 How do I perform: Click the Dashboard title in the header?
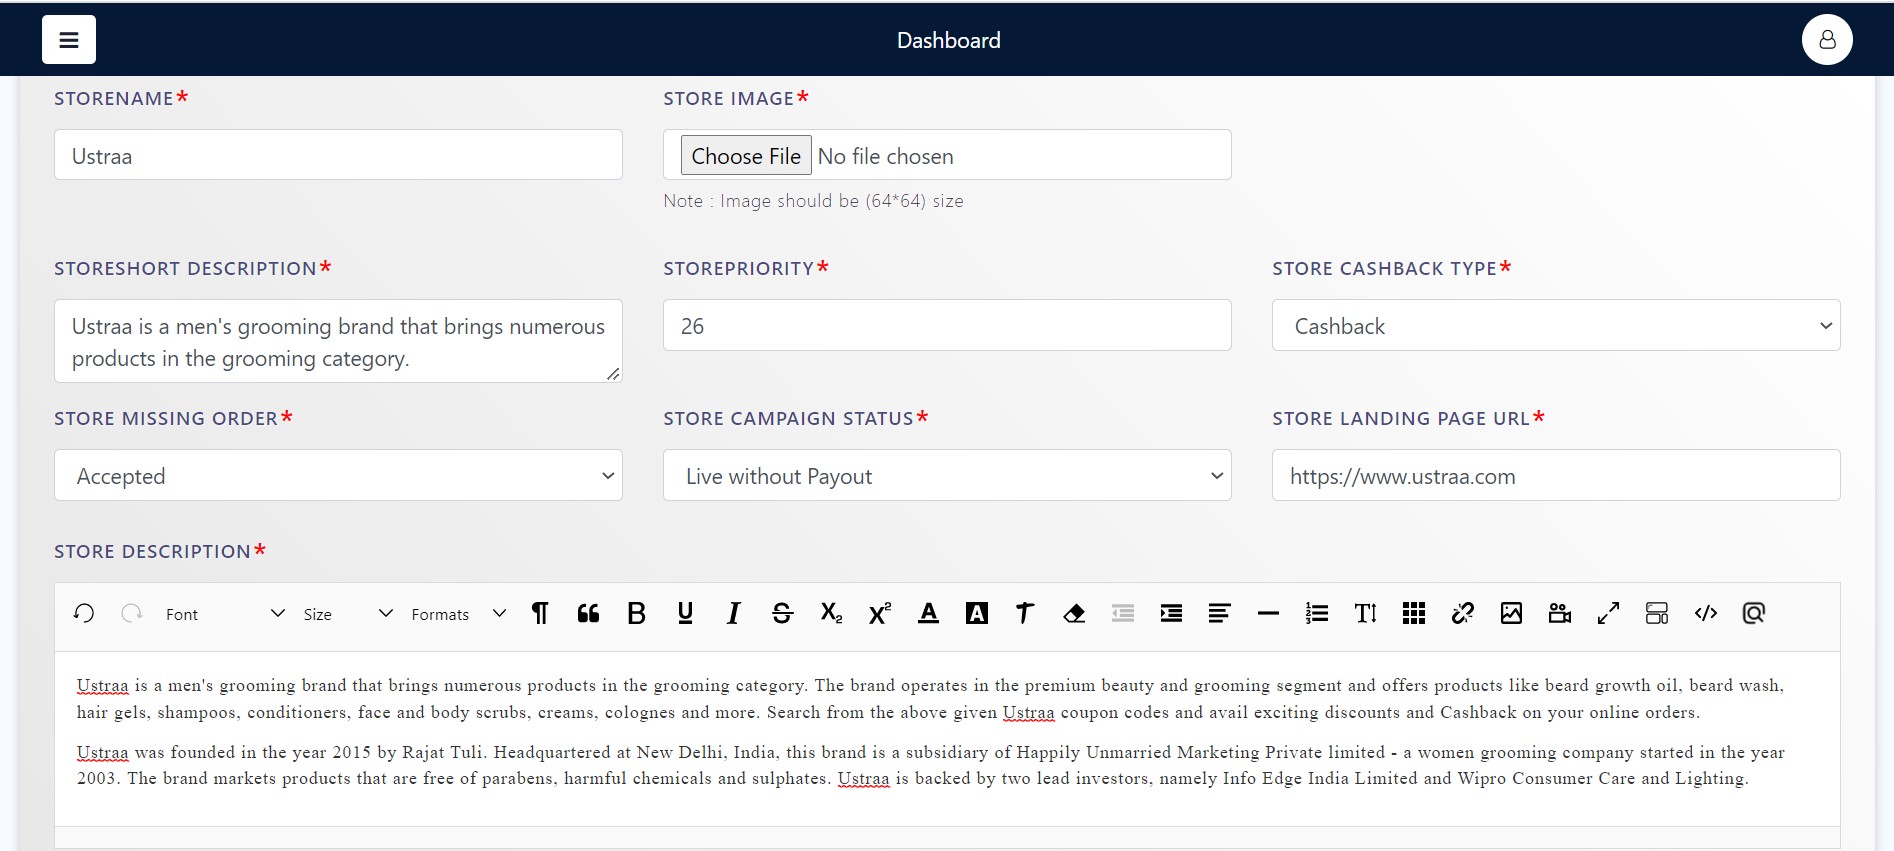pyautogui.click(x=948, y=40)
